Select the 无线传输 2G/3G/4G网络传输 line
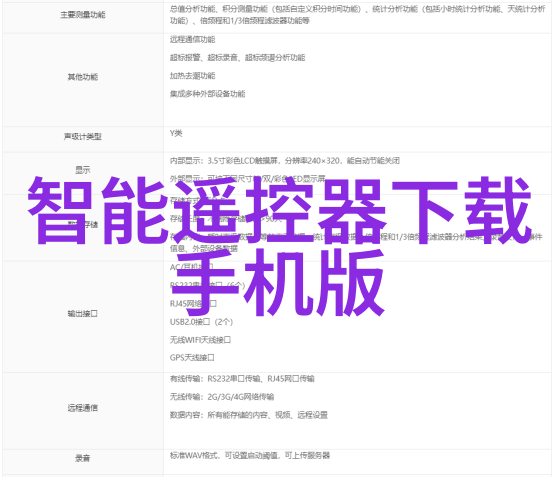The height and width of the screenshot is (477, 554). (222, 397)
